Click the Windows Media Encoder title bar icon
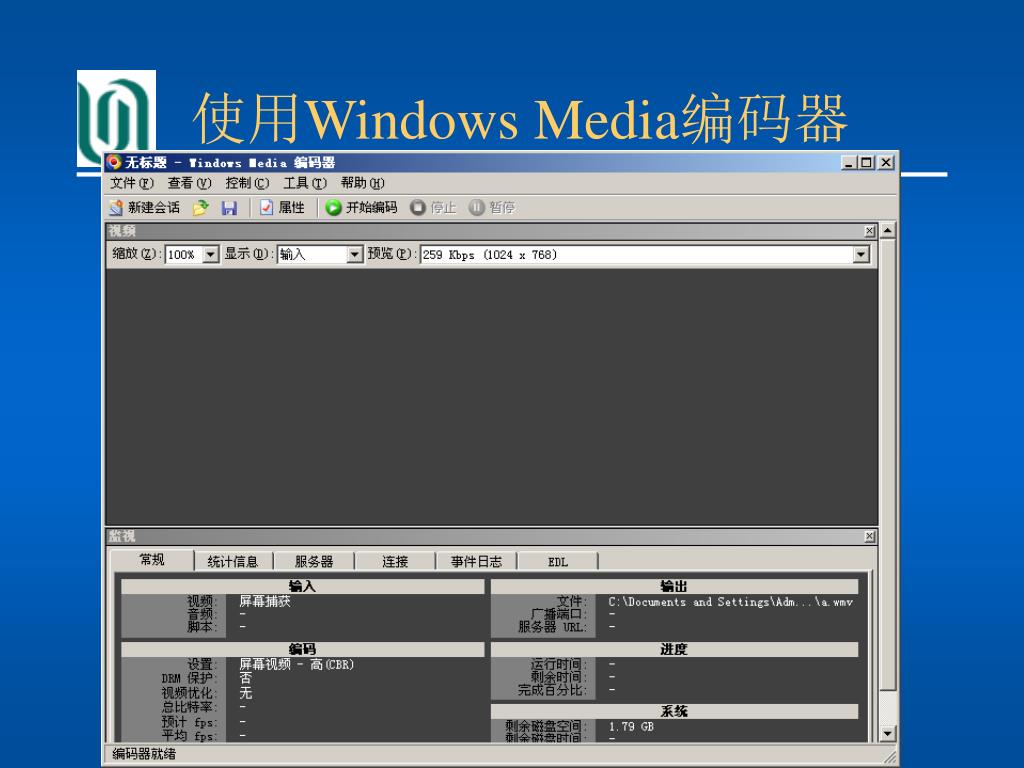 [114, 162]
